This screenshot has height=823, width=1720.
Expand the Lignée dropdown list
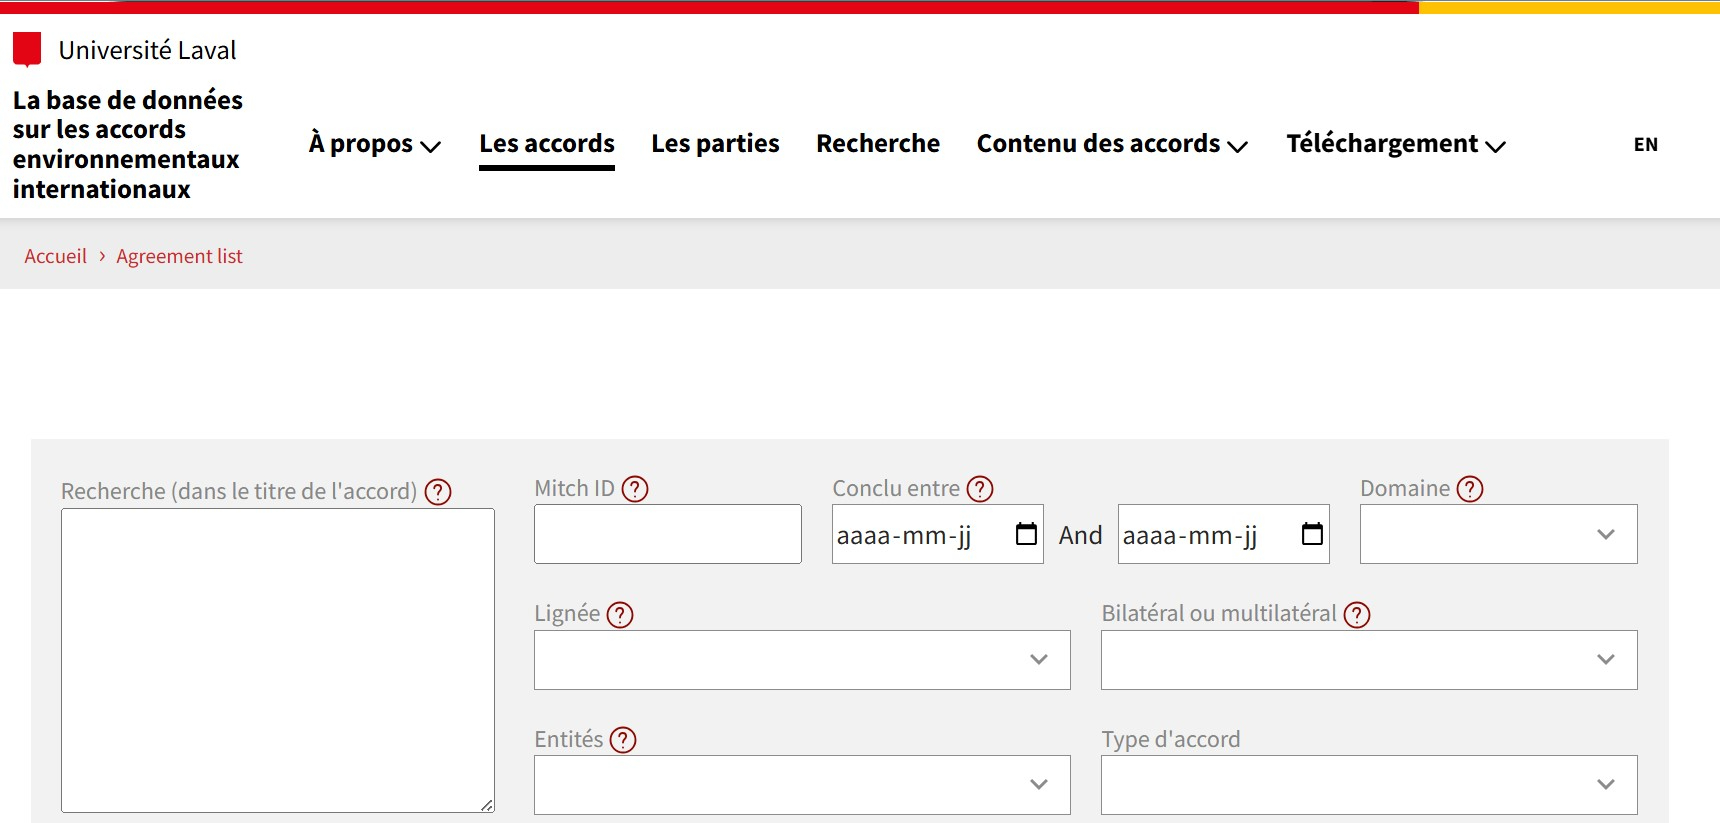(802, 660)
